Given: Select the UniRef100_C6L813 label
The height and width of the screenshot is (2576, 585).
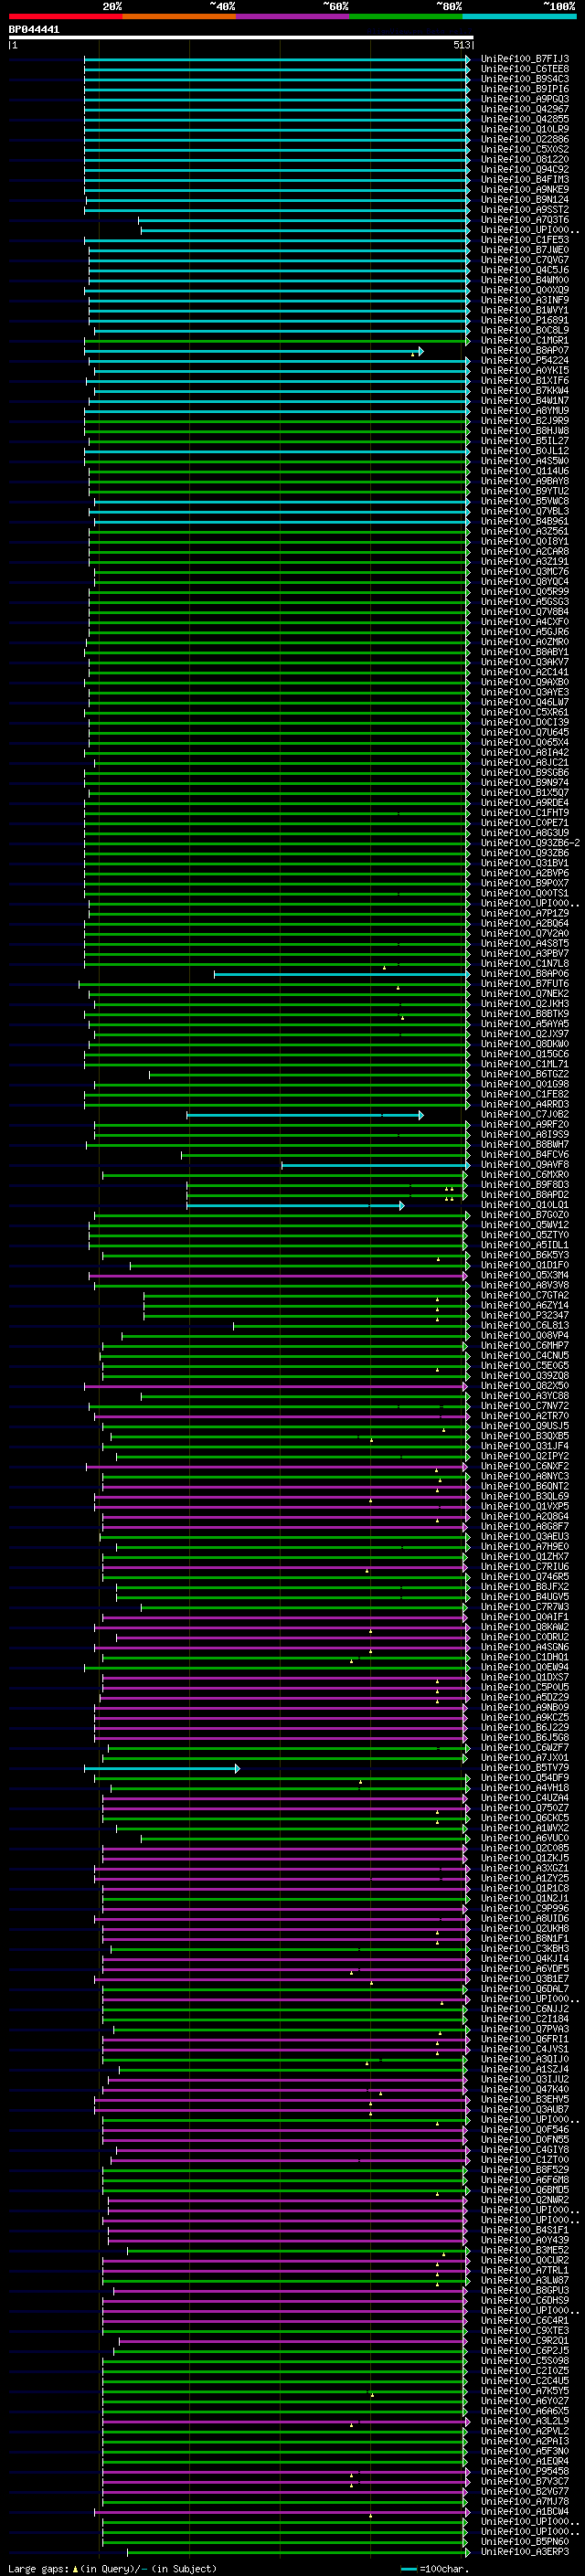Looking at the screenshot, I should click(525, 1325).
